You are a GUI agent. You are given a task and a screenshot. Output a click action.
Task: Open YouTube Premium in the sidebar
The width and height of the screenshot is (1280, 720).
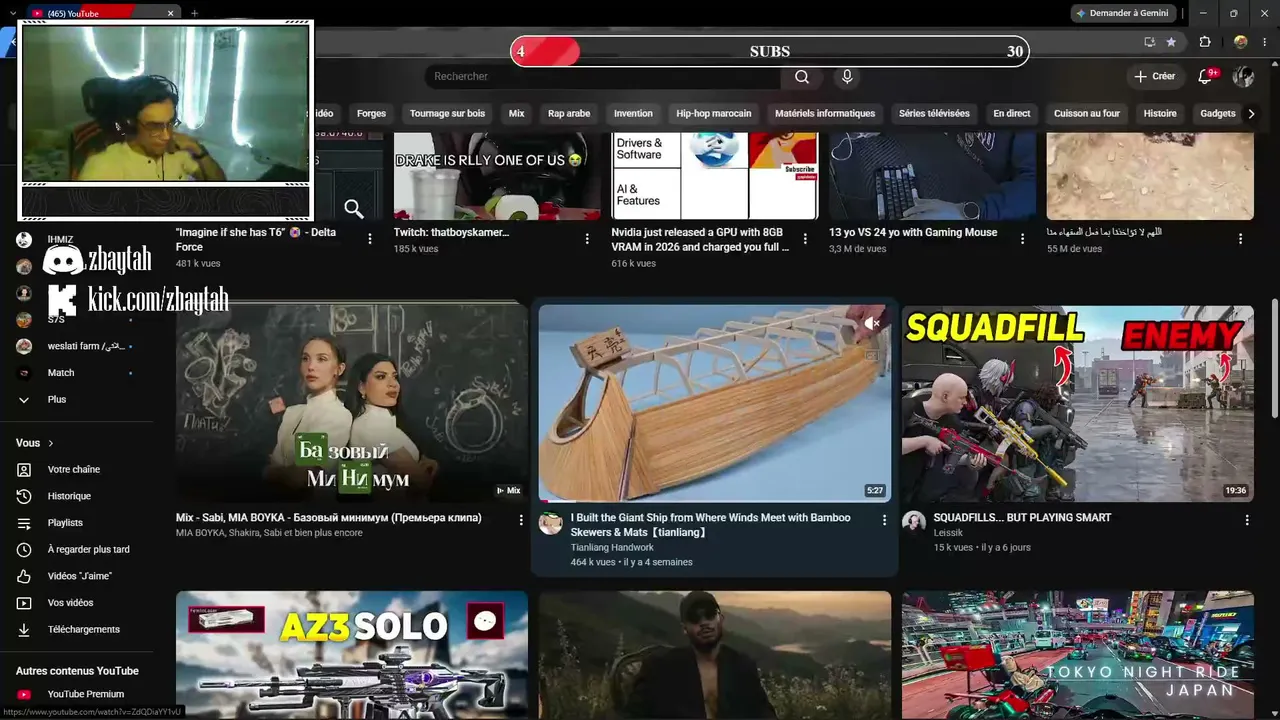[x=88, y=694]
